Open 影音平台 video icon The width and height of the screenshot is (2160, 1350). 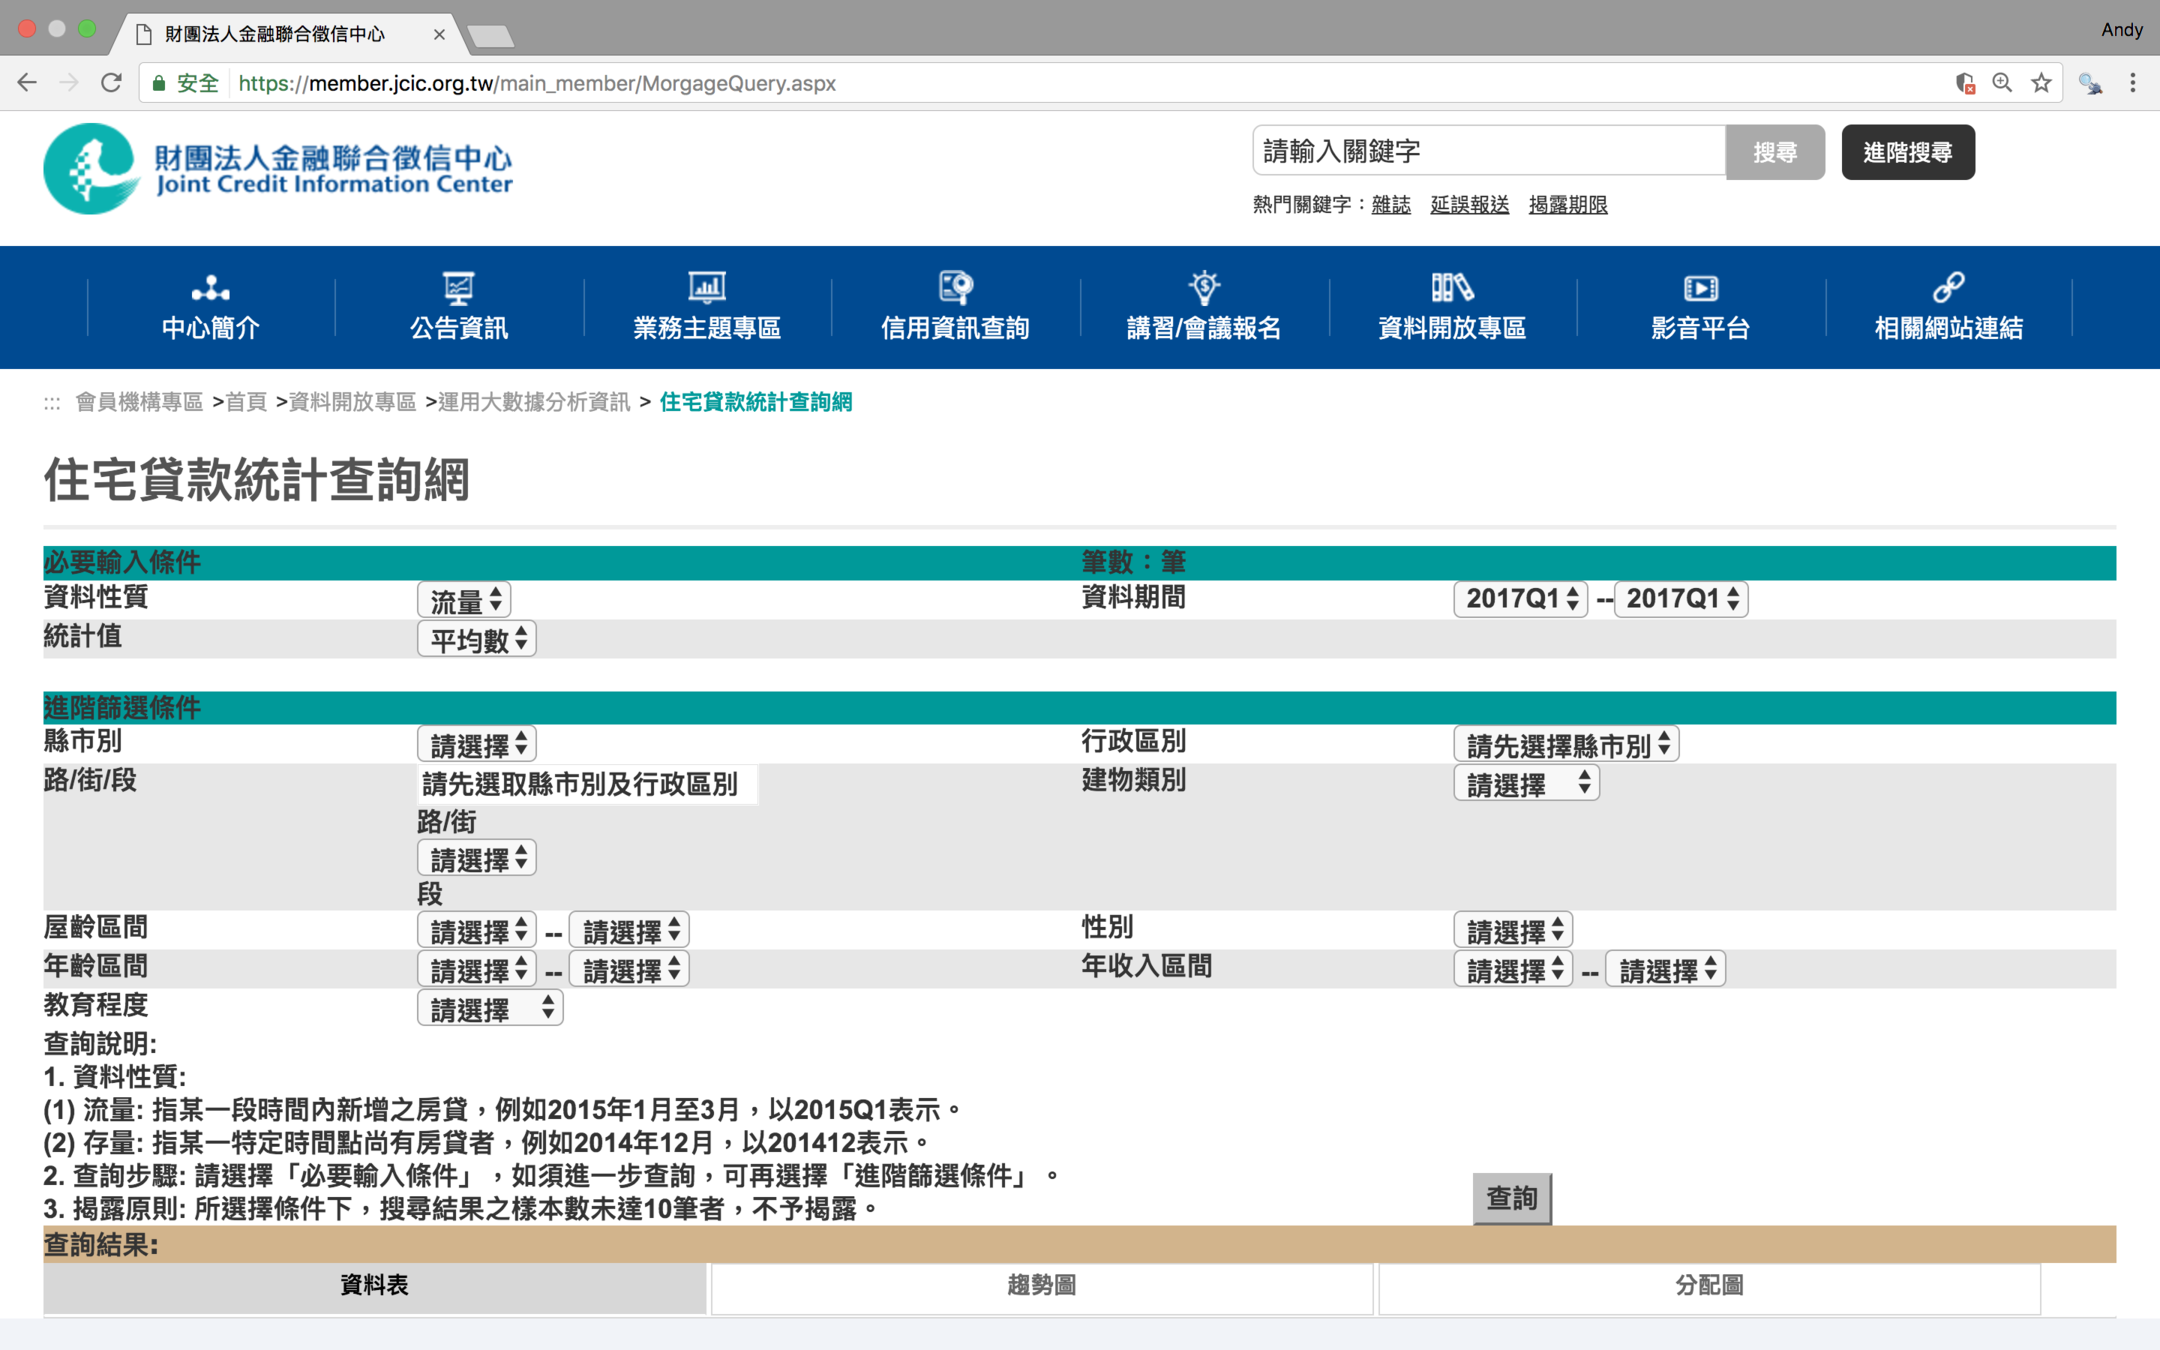coord(1700,288)
